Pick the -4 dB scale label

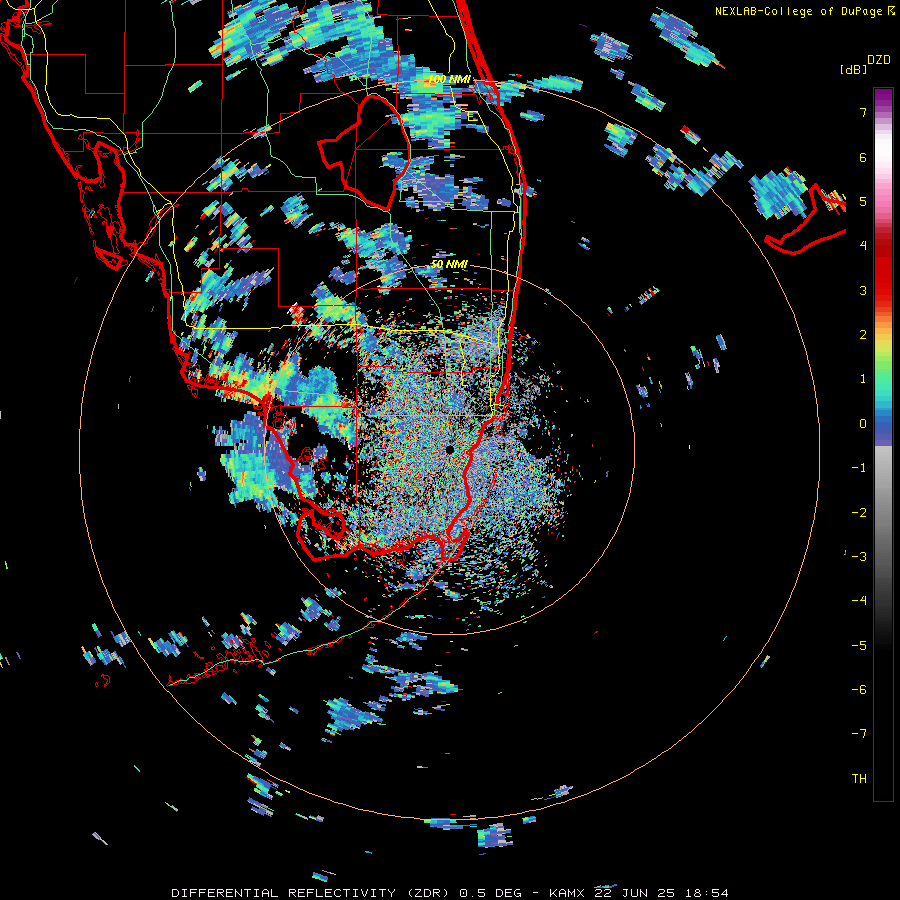click(x=859, y=601)
